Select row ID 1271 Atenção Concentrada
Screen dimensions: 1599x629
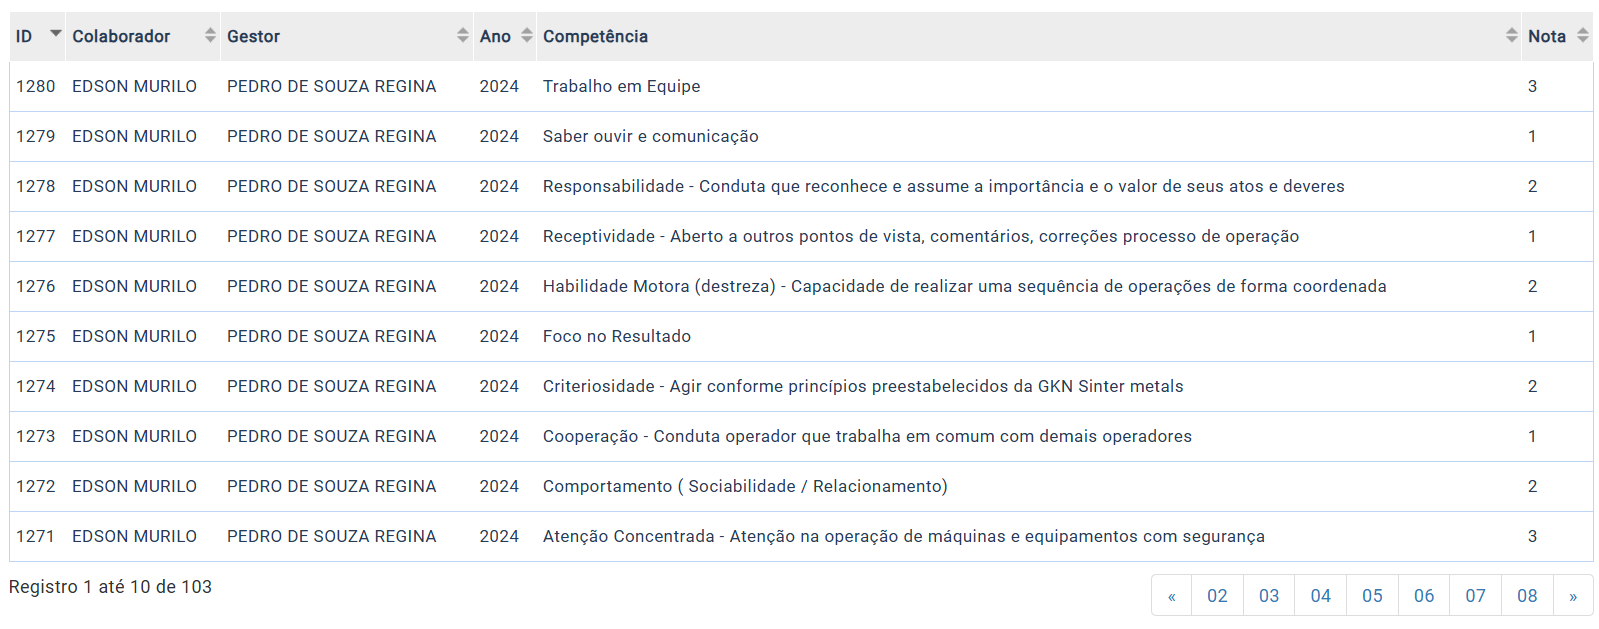pos(903,537)
